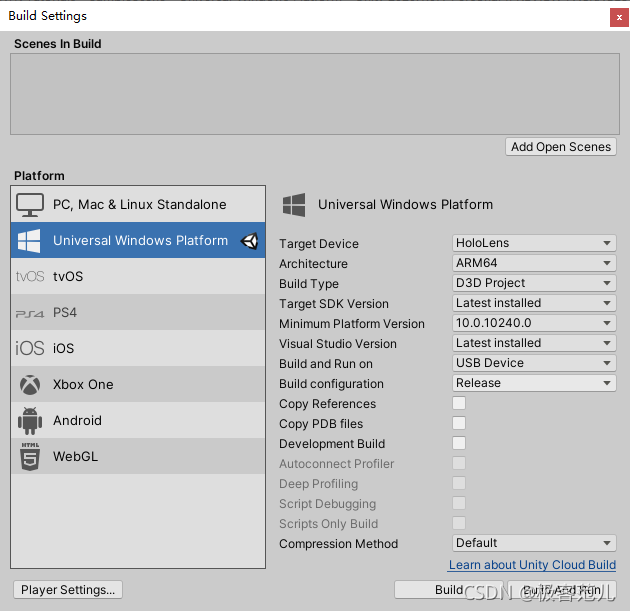Viewport: 630px width, 611px height.
Task: Click the Build And Run button
Action: [562, 590]
